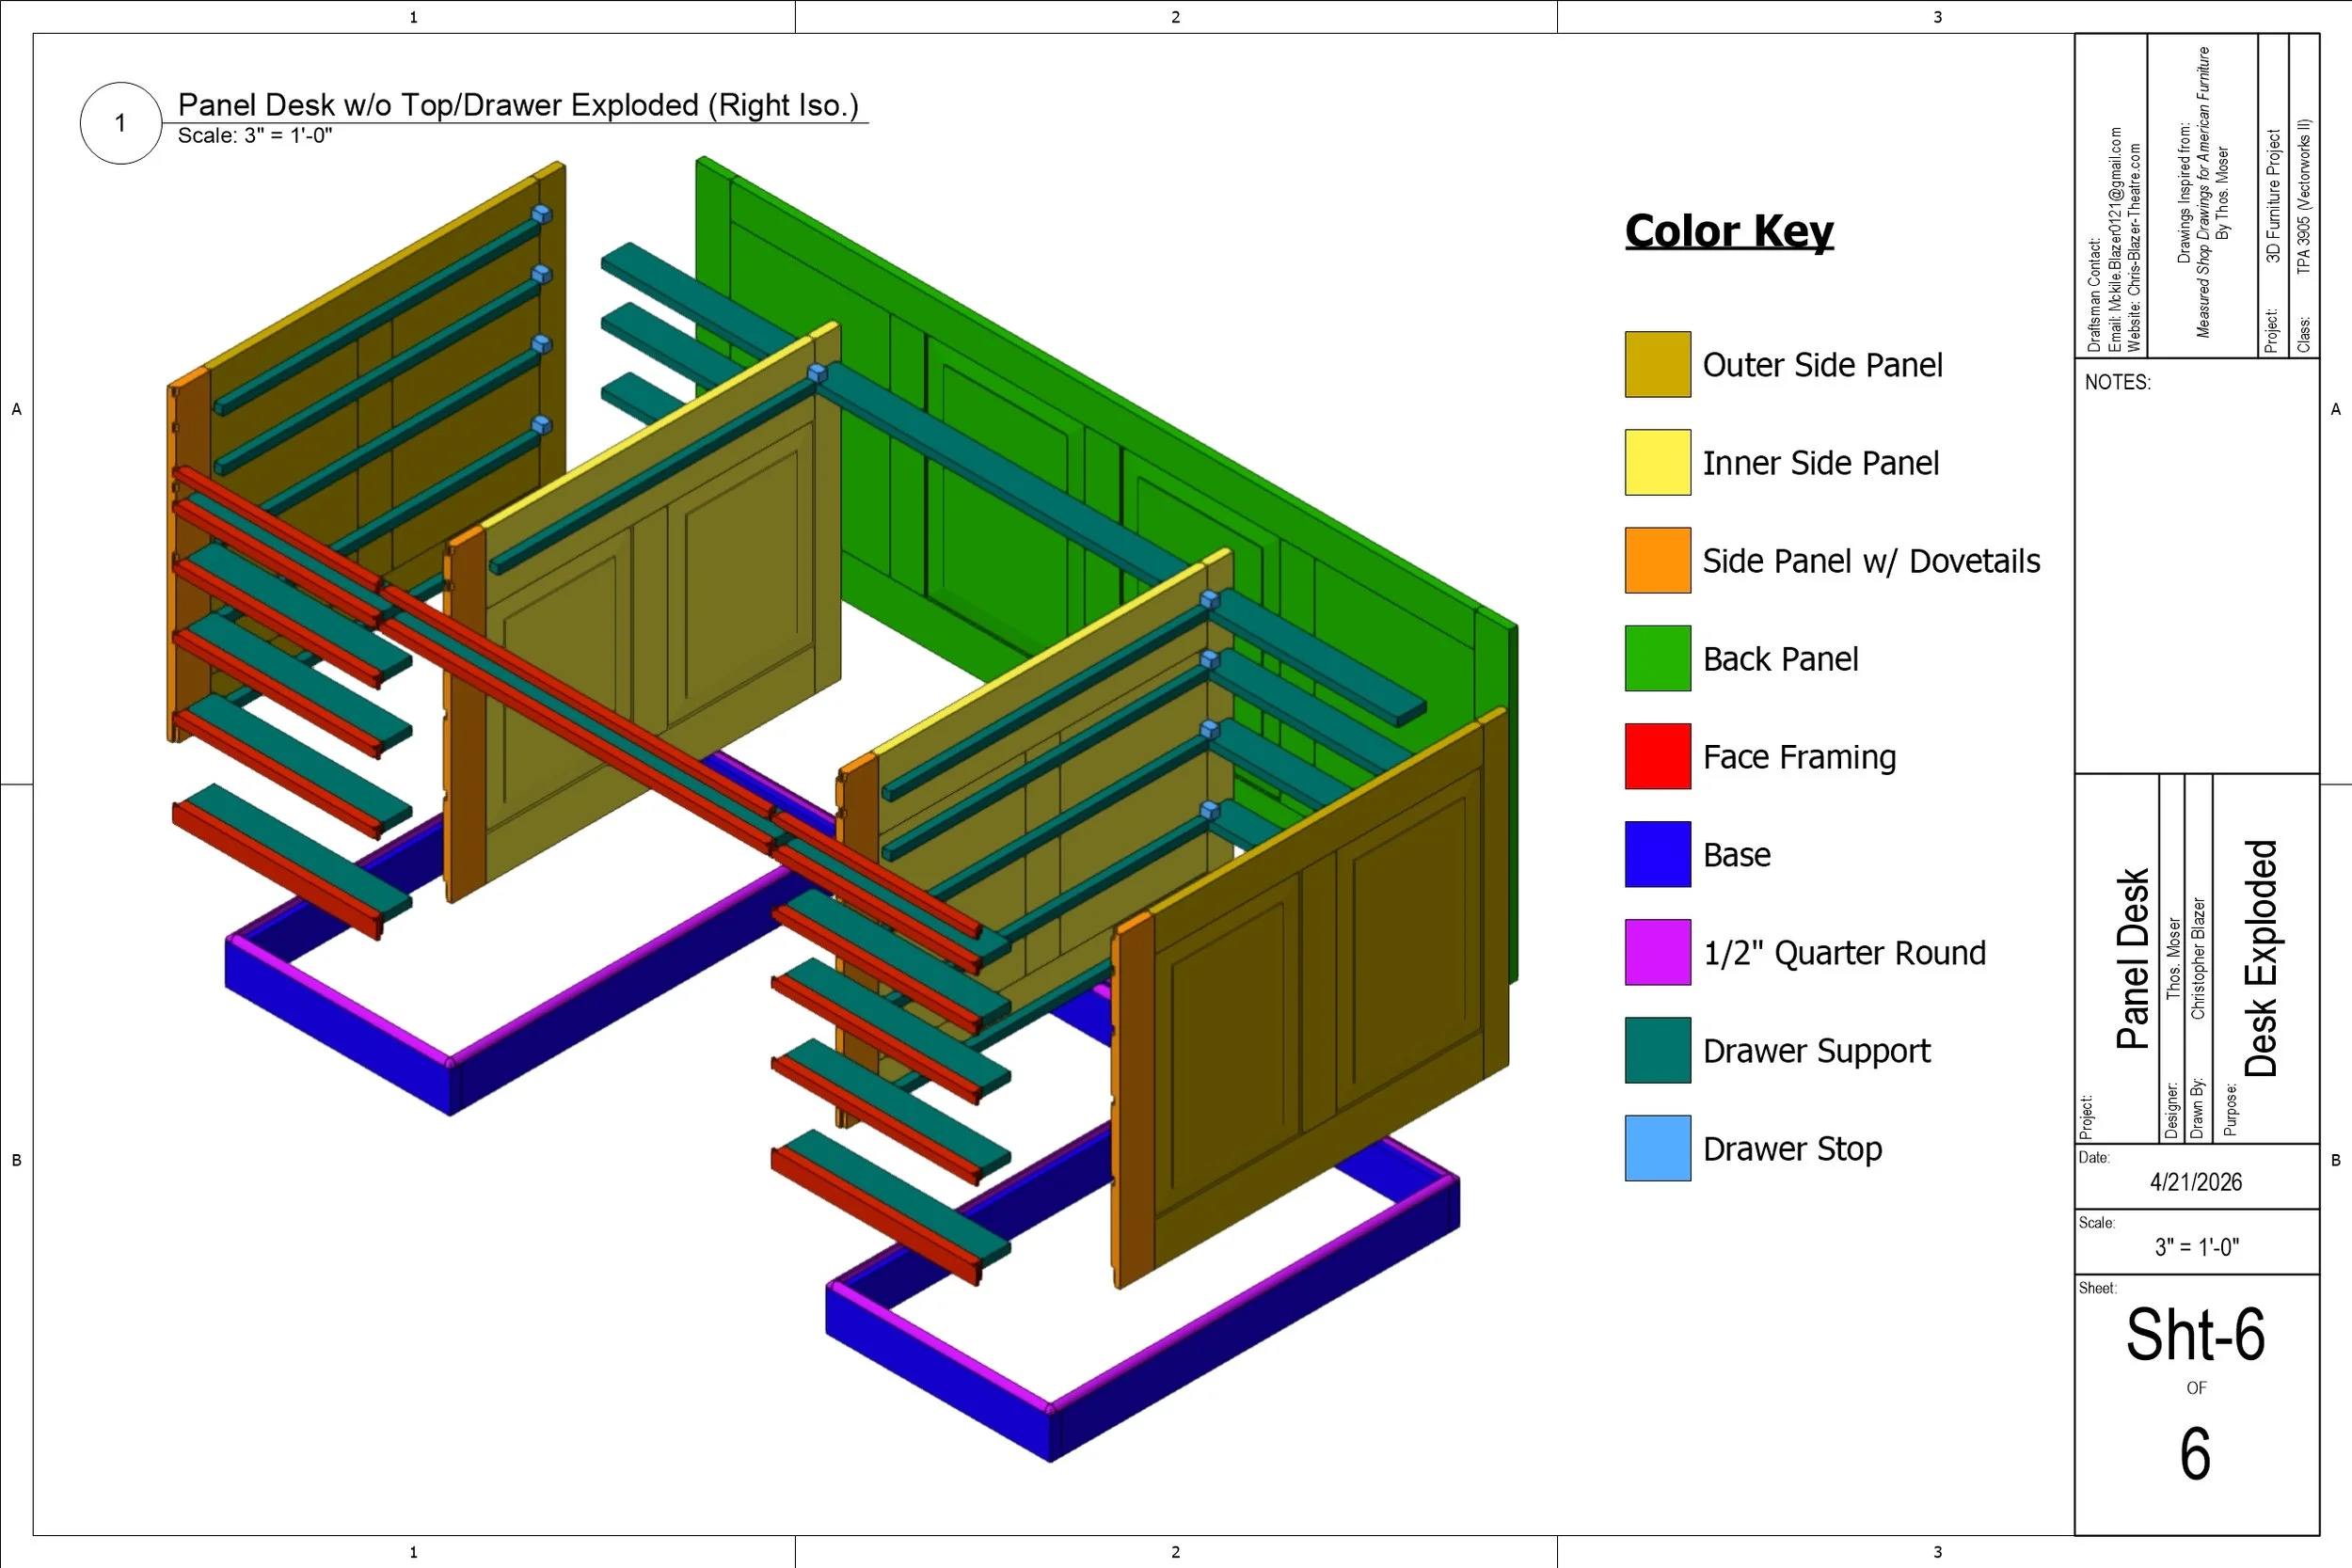Image resolution: width=2352 pixels, height=1568 pixels.
Task: Click the Outer Side Panel color swatch
Action: click(1657, 364)
